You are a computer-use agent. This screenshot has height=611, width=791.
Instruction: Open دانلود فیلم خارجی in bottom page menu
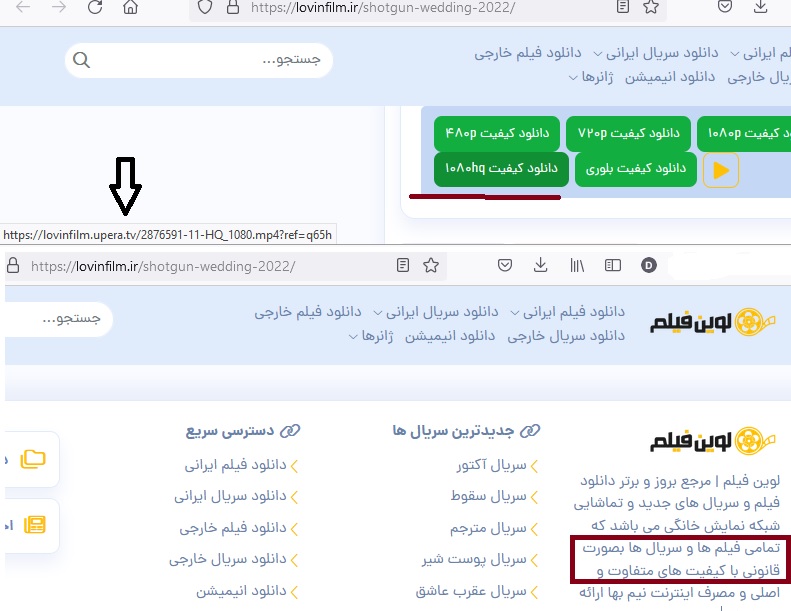(x=308, y=312)
